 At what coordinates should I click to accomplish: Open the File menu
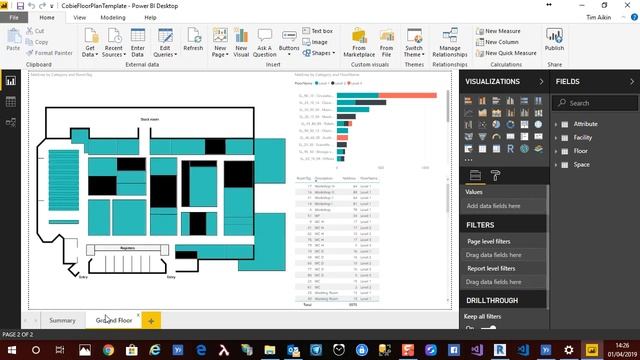coord(14,18)
